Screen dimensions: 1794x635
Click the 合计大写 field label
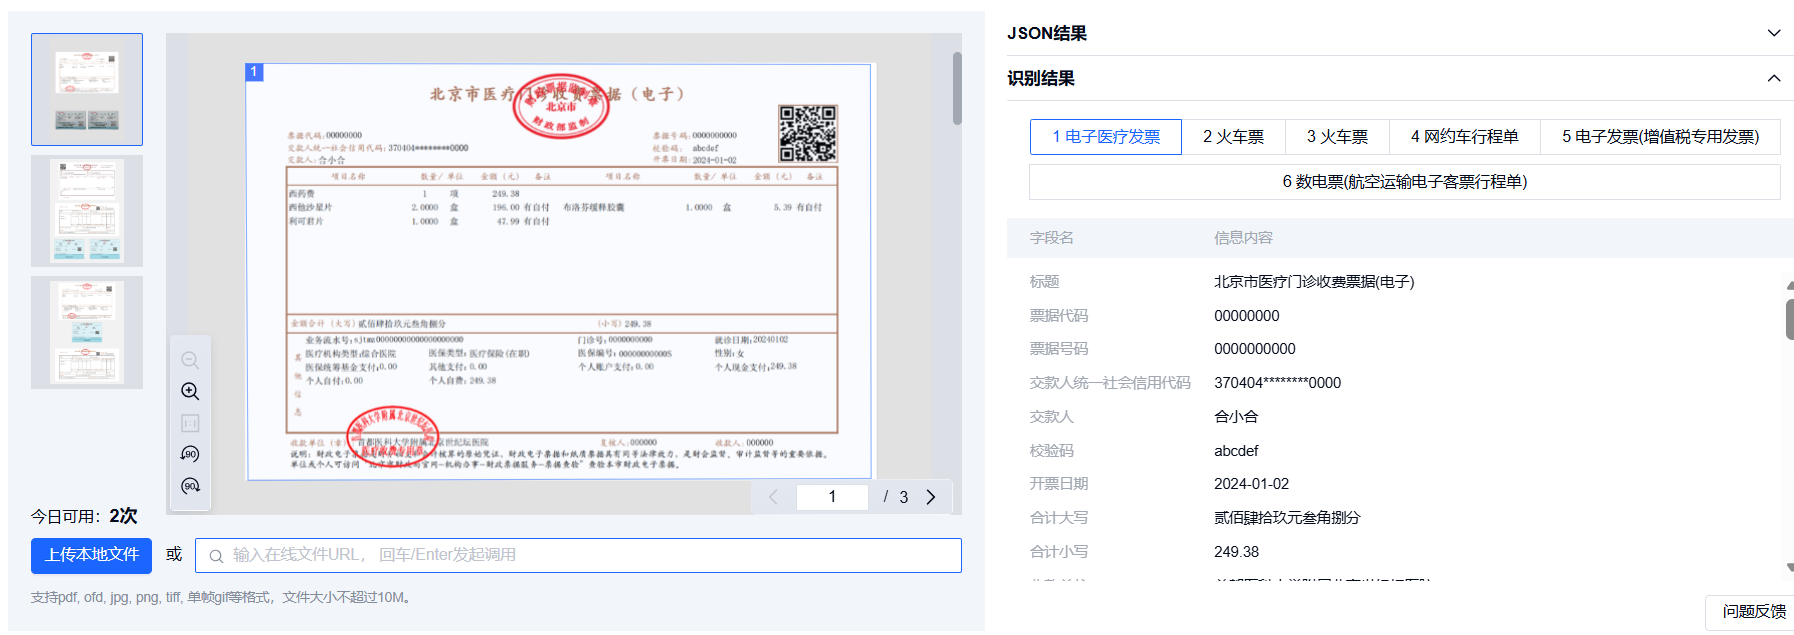(x=1059, y=518)
